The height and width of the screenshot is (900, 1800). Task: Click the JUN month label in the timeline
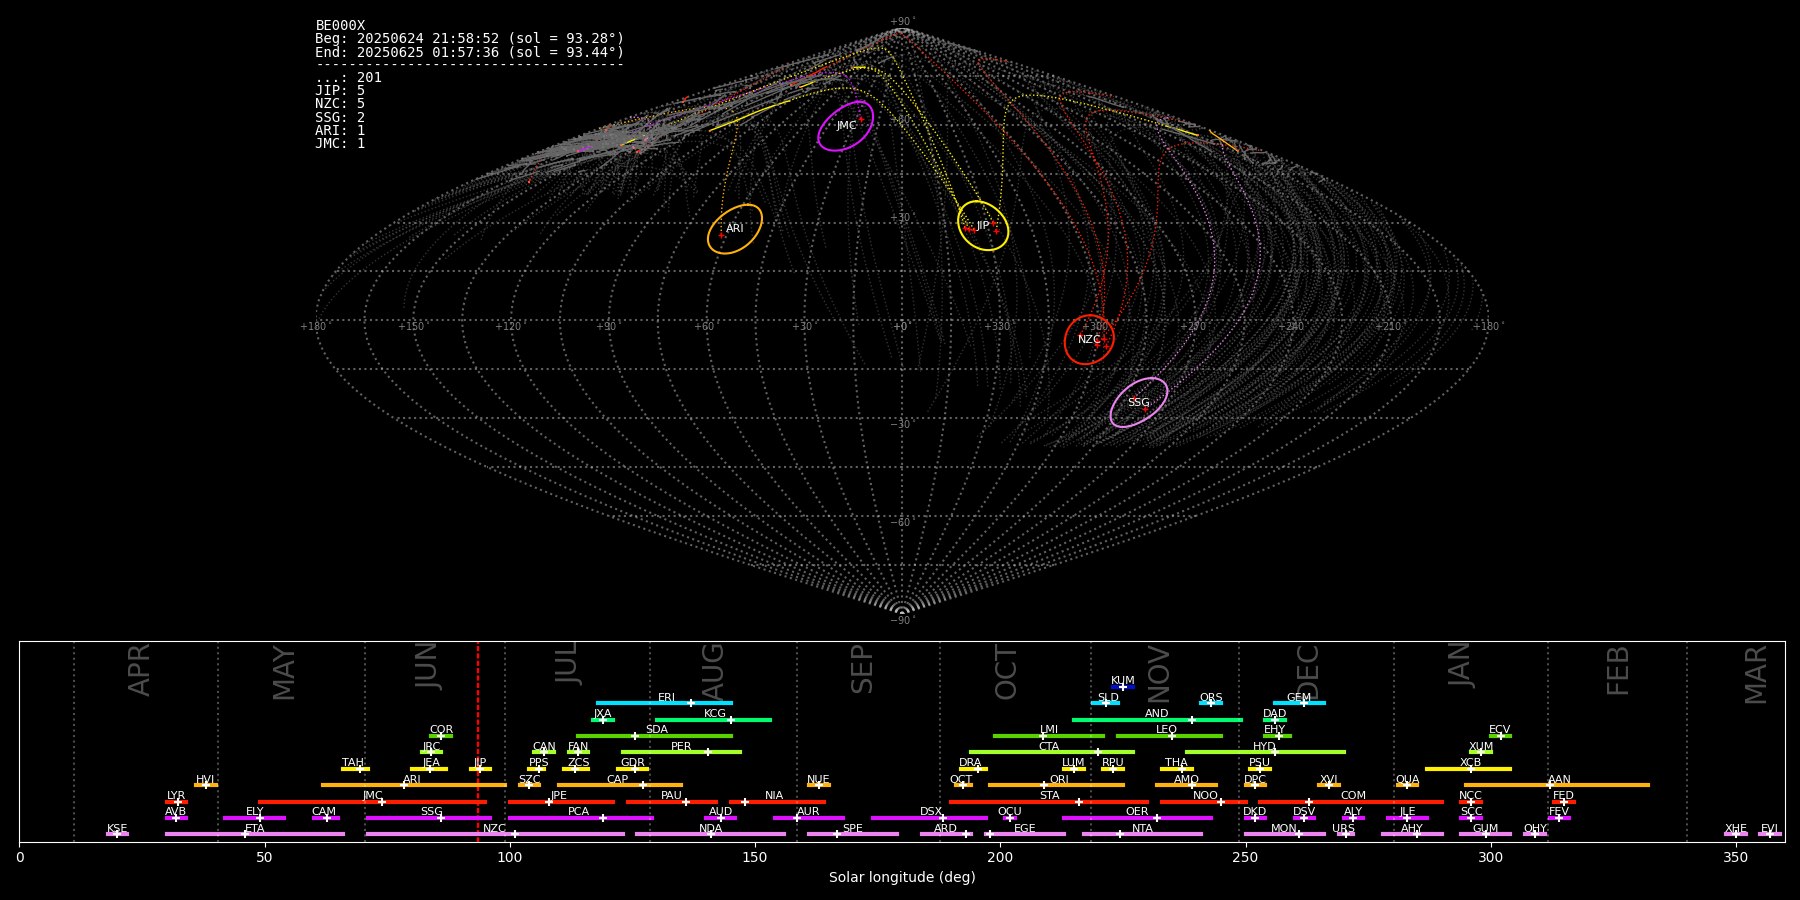coord(427,666)
